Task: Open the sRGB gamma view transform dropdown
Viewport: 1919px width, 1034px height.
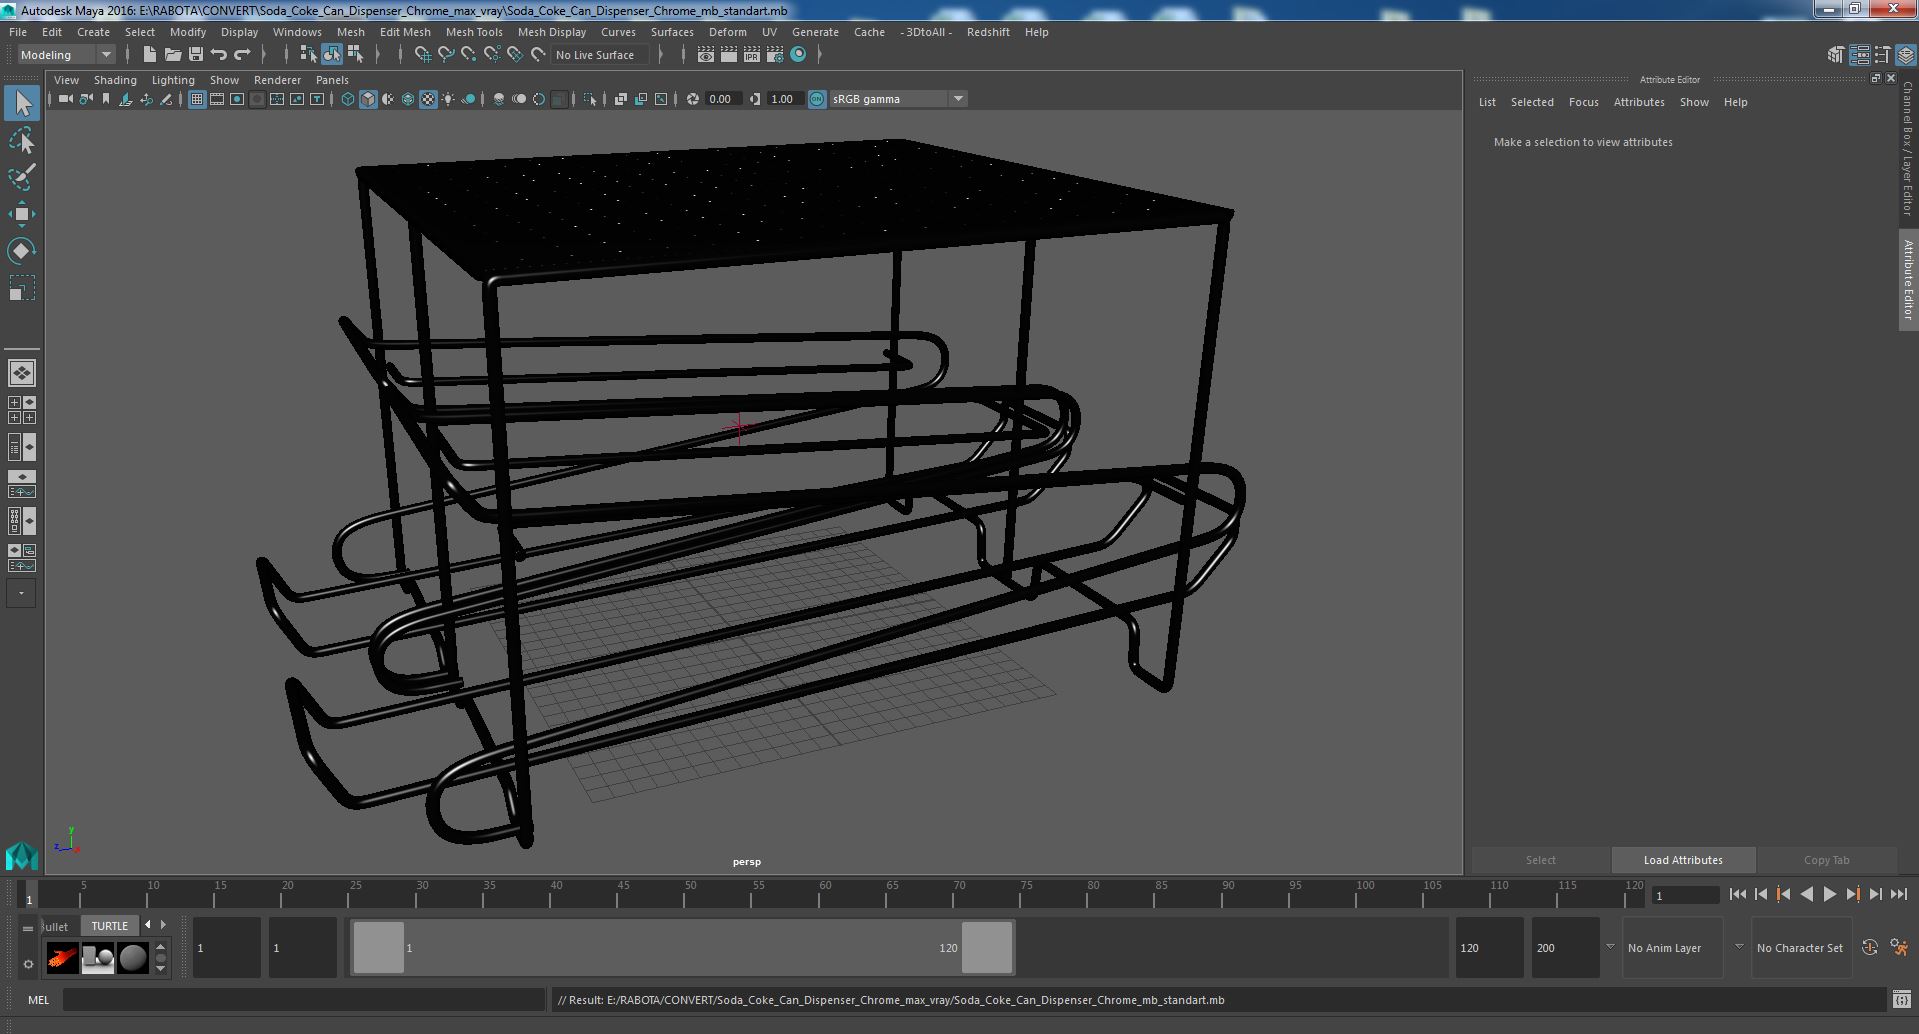Action: tap(897, 99)
